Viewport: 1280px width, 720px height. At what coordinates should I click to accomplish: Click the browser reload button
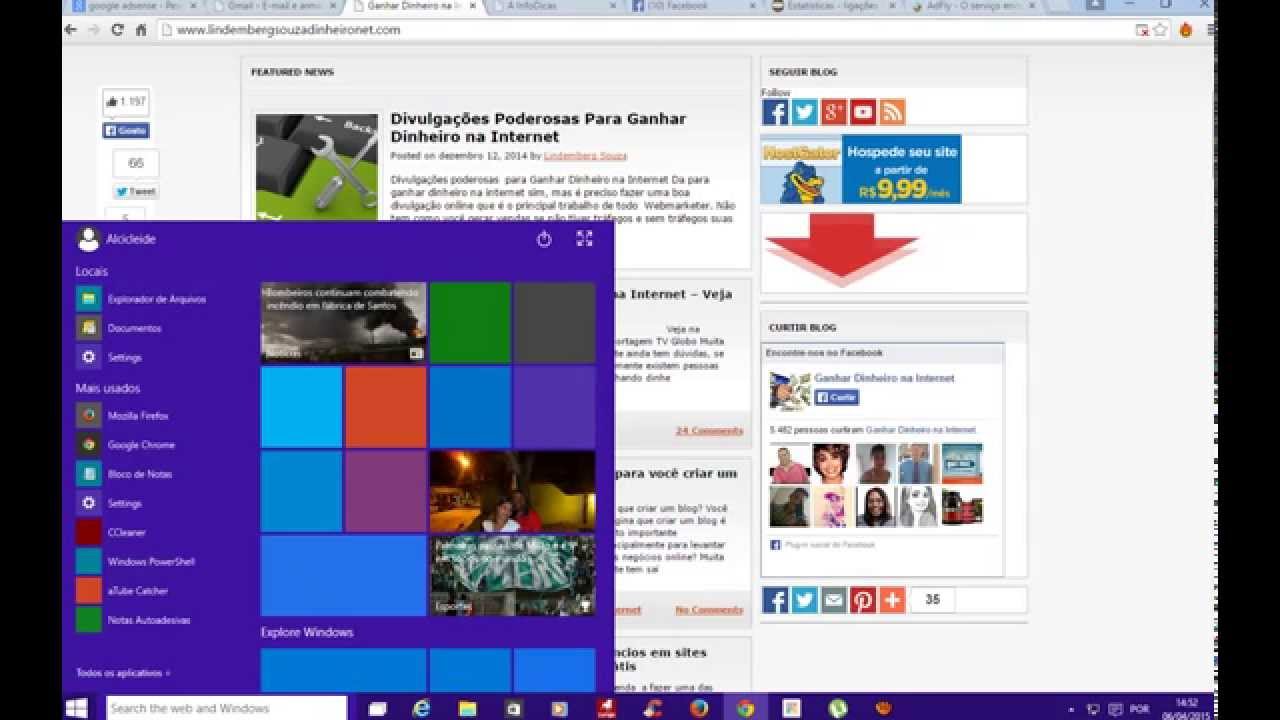point(117,30)
